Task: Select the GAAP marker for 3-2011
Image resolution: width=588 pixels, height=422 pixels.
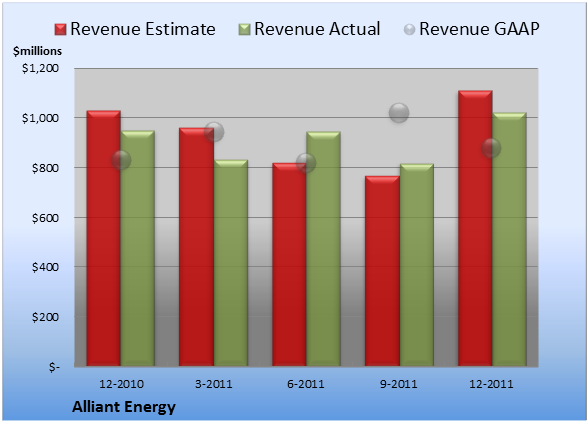Action: (x=214, y=132)
